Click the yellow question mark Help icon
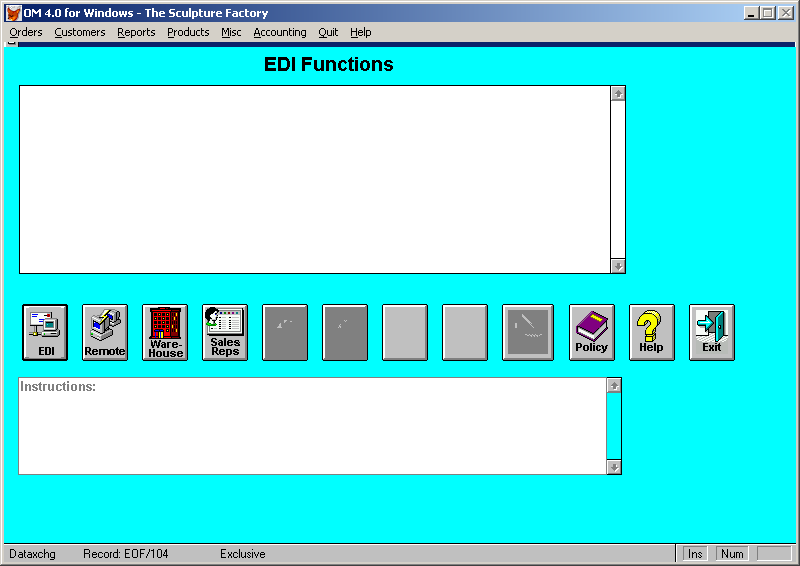The width and height of the screenshot is (800, 566). pos(652,333)
